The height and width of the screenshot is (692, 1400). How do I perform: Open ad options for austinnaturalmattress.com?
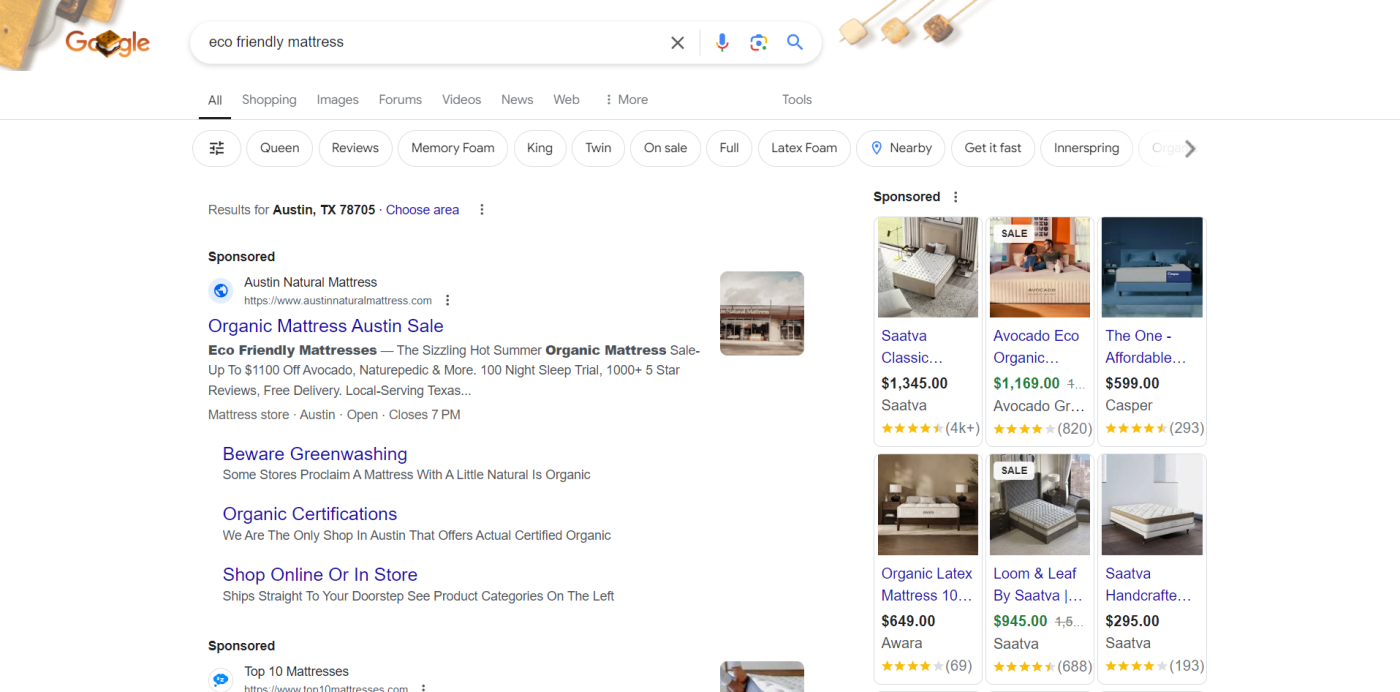pyautogui.click(x=448, y=300)
